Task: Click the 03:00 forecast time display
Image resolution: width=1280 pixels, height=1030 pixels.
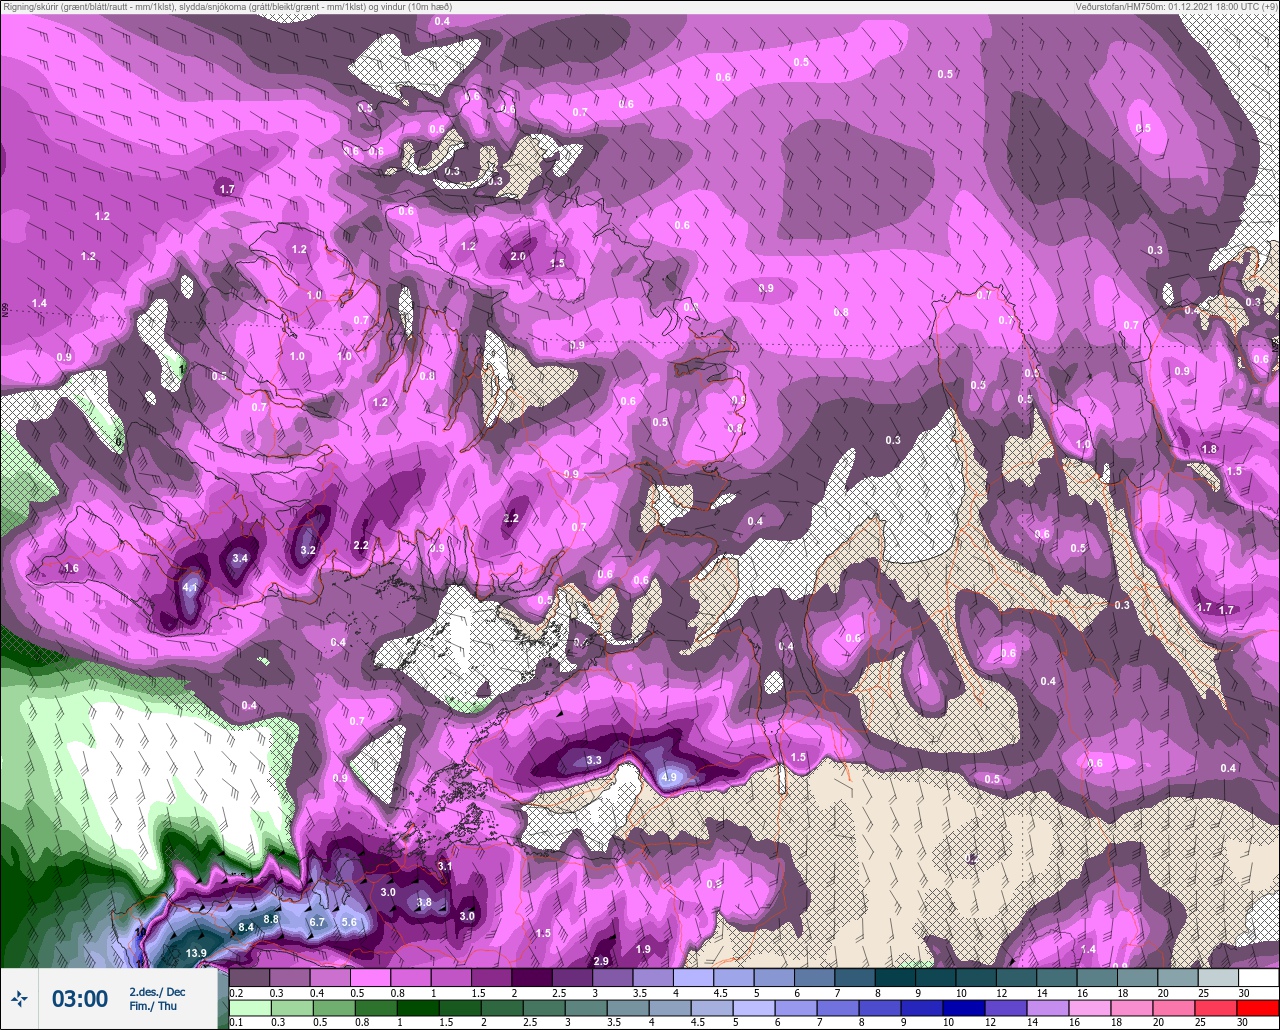Action: pos(80,999)
